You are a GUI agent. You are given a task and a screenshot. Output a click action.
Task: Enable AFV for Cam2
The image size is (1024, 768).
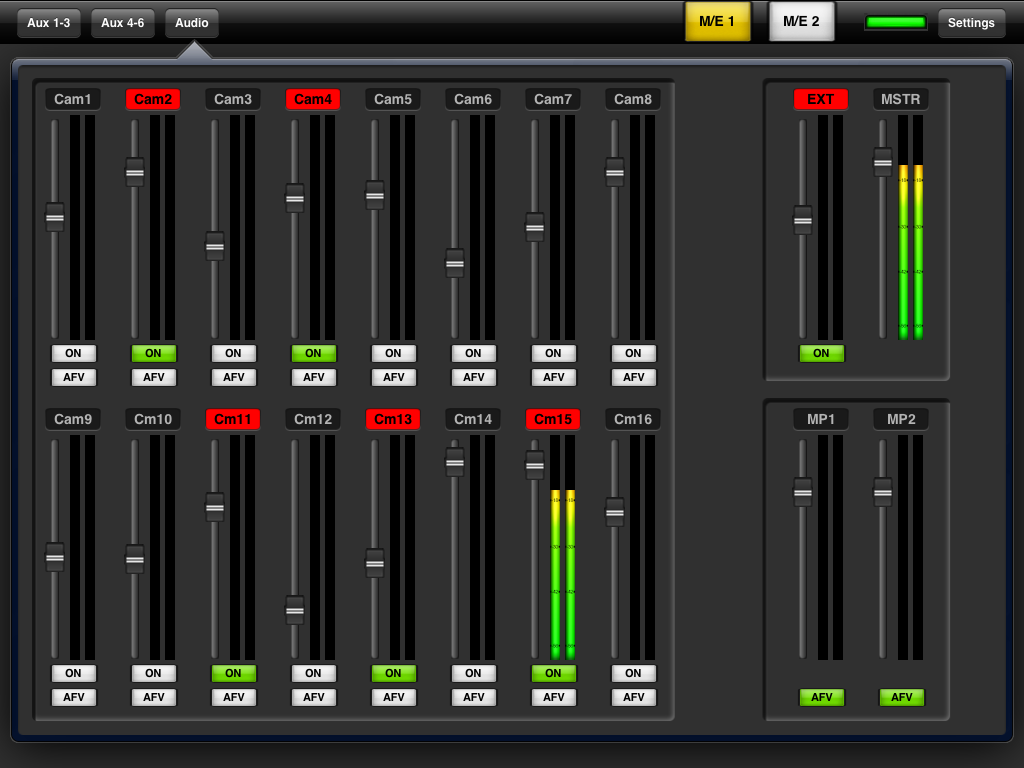pyautogui.click(x=153, y=377)
